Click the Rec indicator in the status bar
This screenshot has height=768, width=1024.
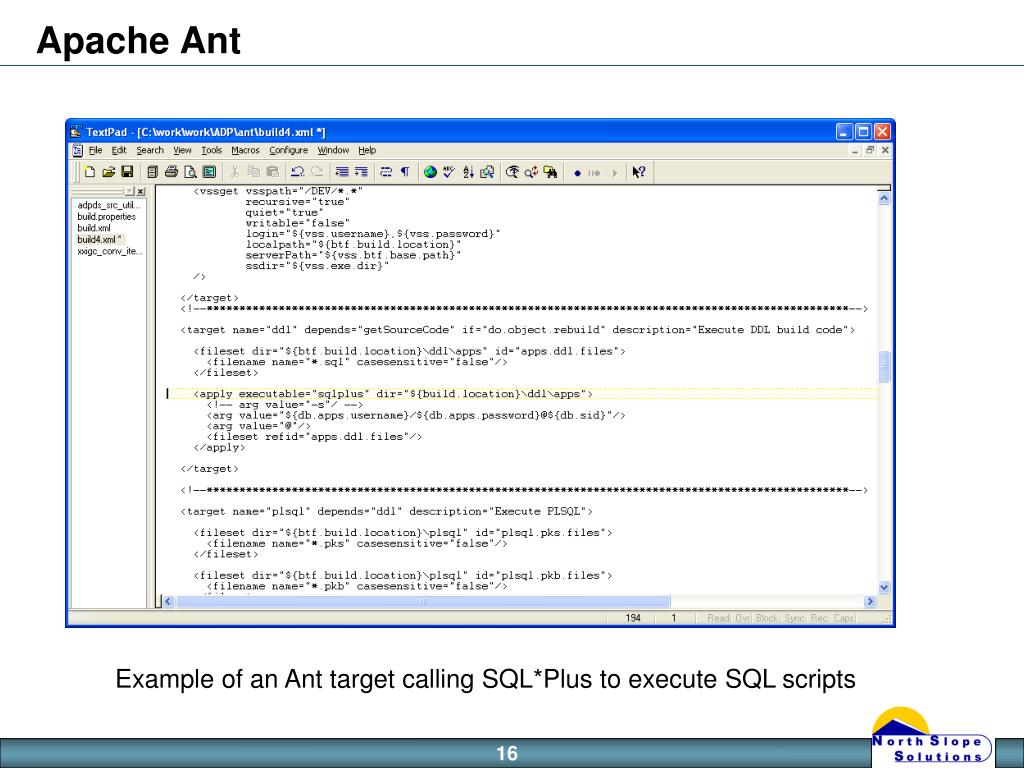pyautogui.click(x=819, y=618)
